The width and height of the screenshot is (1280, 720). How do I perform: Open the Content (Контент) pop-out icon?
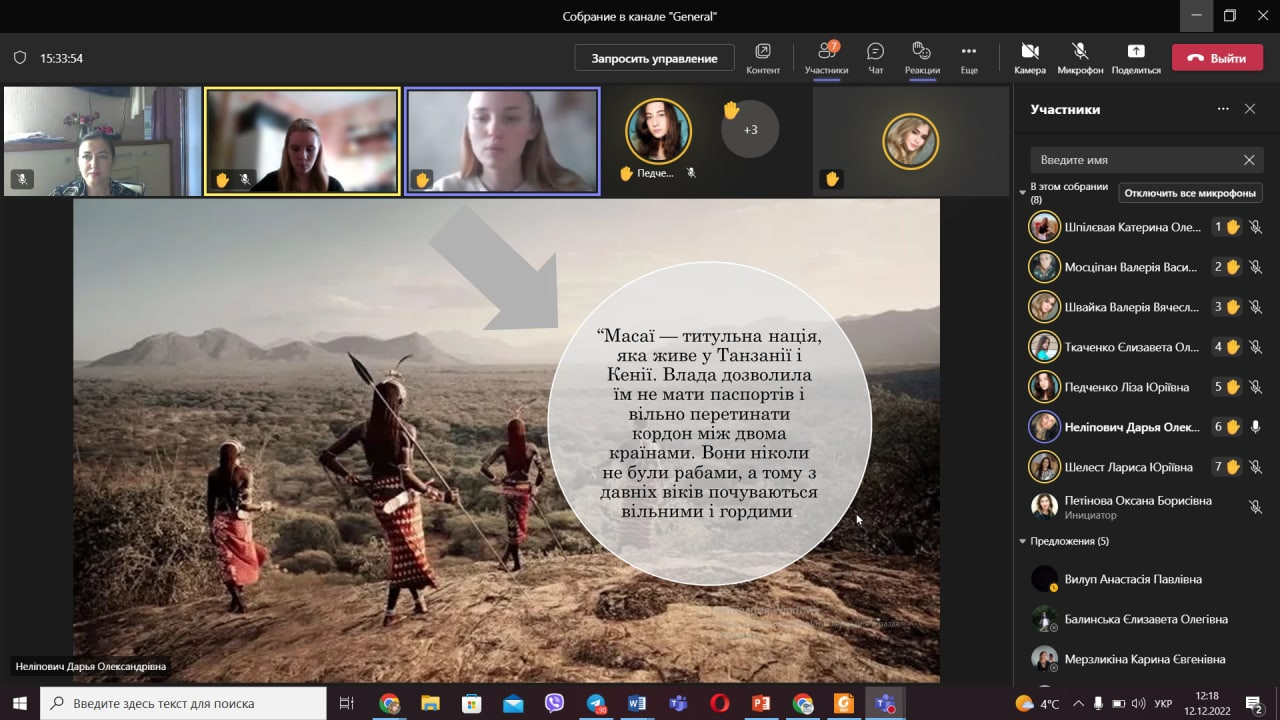pos(763,52)
